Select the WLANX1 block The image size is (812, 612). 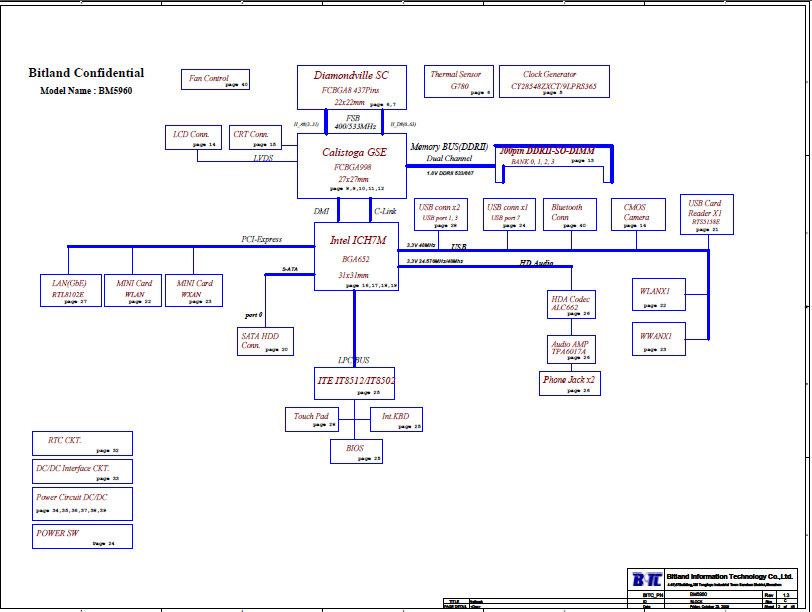pos(659,295)
